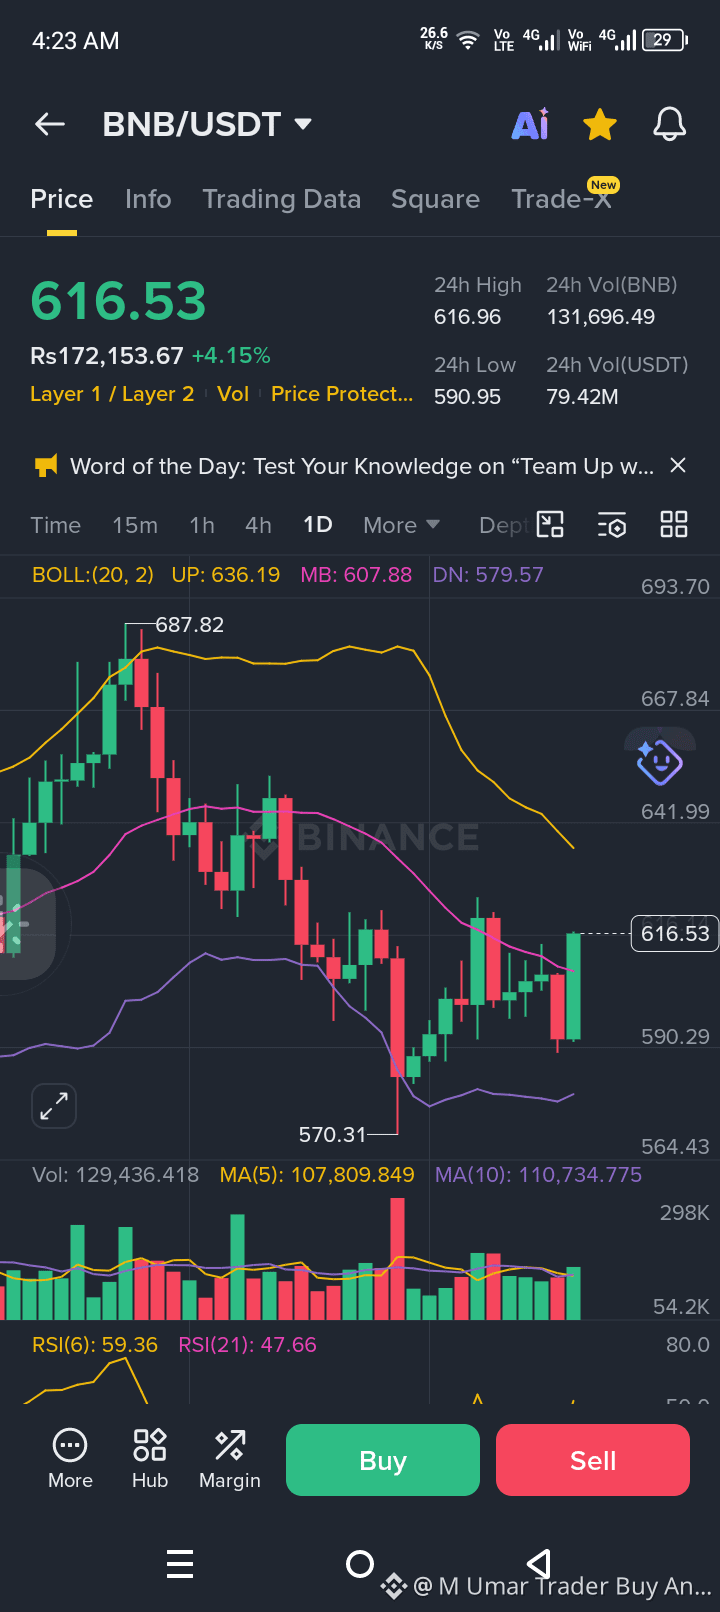Tap the MB: 607.88 Bollinger value
Screen dimensions: 720x1612
(x=356, y=575)
